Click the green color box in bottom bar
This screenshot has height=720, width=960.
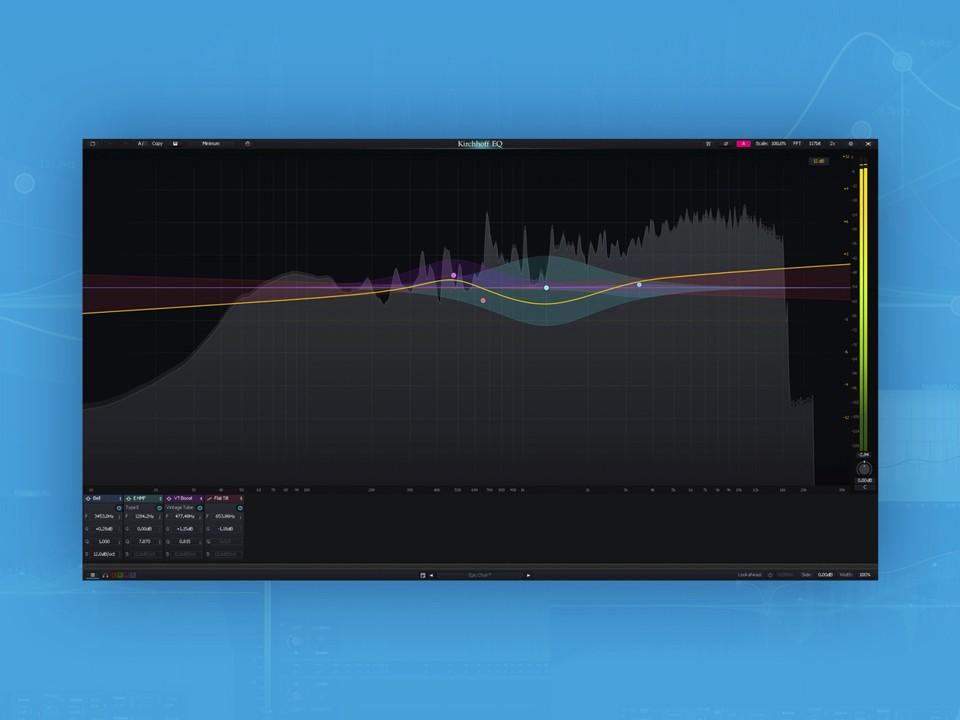(120, 575)
